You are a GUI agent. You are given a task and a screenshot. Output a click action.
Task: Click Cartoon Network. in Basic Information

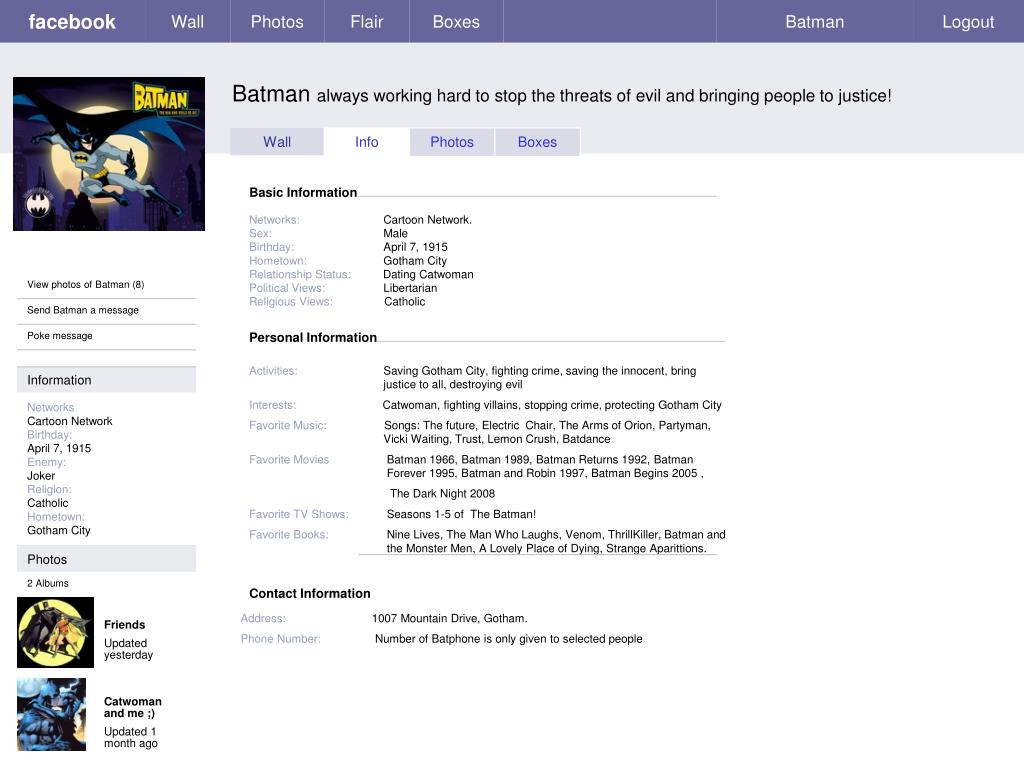[427, 219]
